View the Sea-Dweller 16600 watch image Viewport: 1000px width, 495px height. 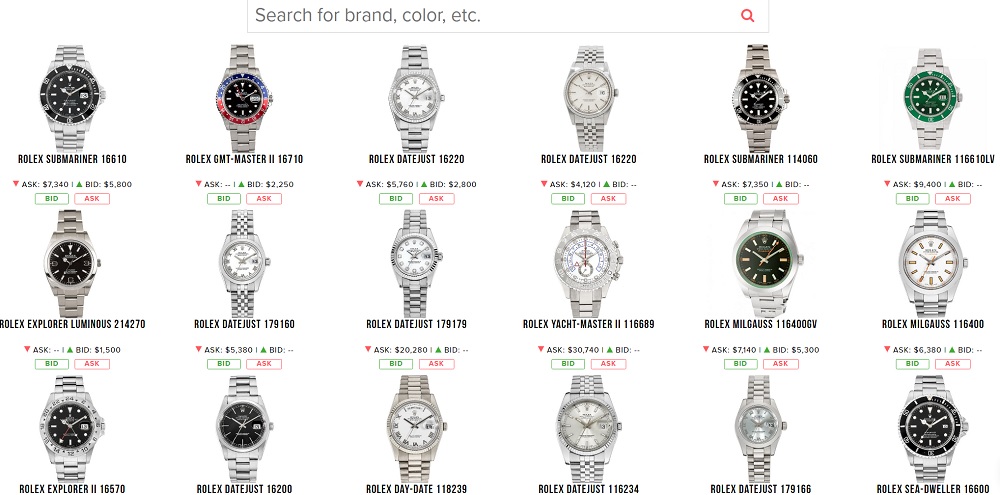[x=933, y=428]
